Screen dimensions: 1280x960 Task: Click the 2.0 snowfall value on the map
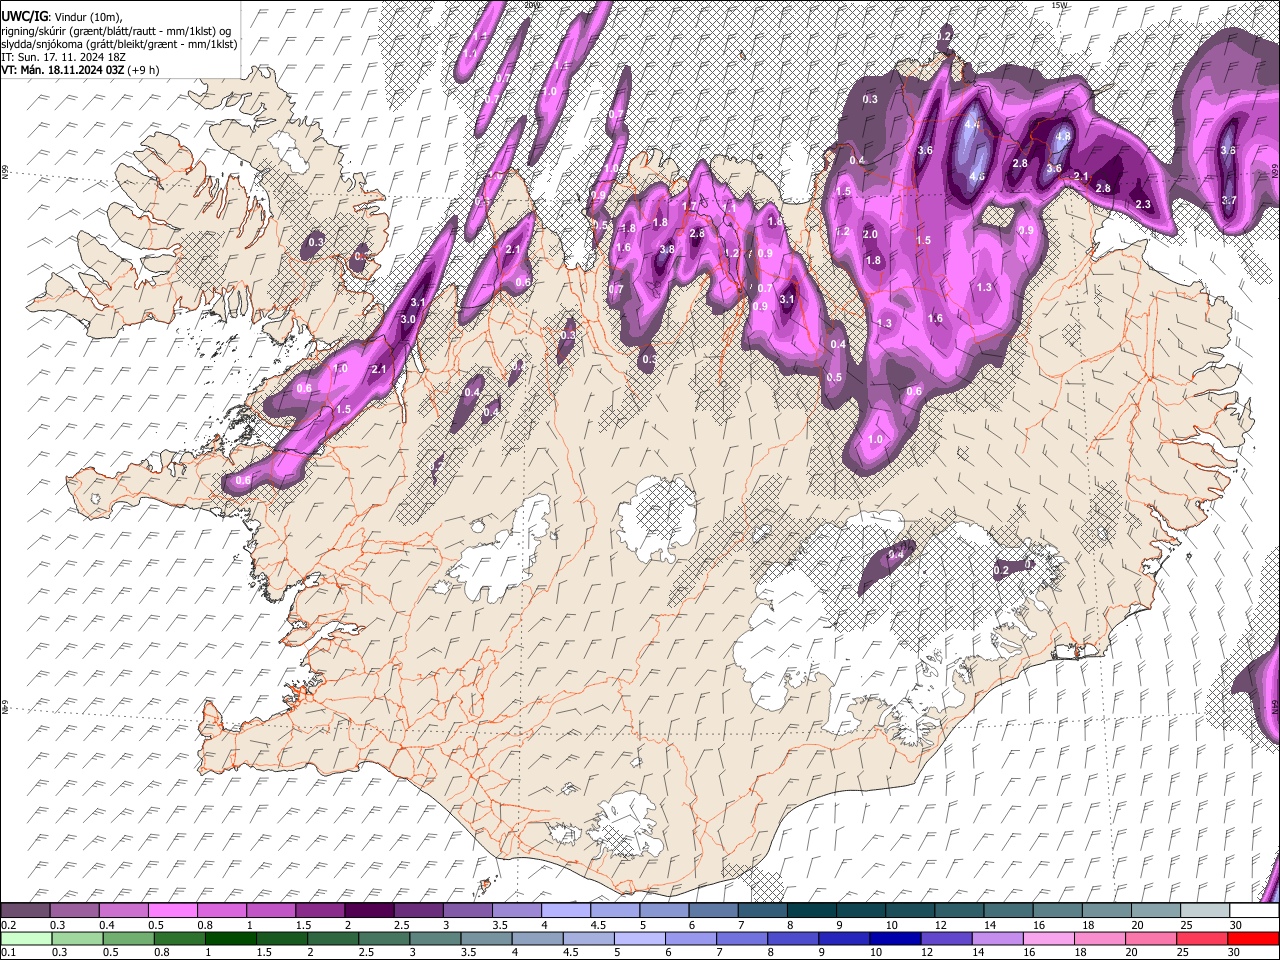870,234
